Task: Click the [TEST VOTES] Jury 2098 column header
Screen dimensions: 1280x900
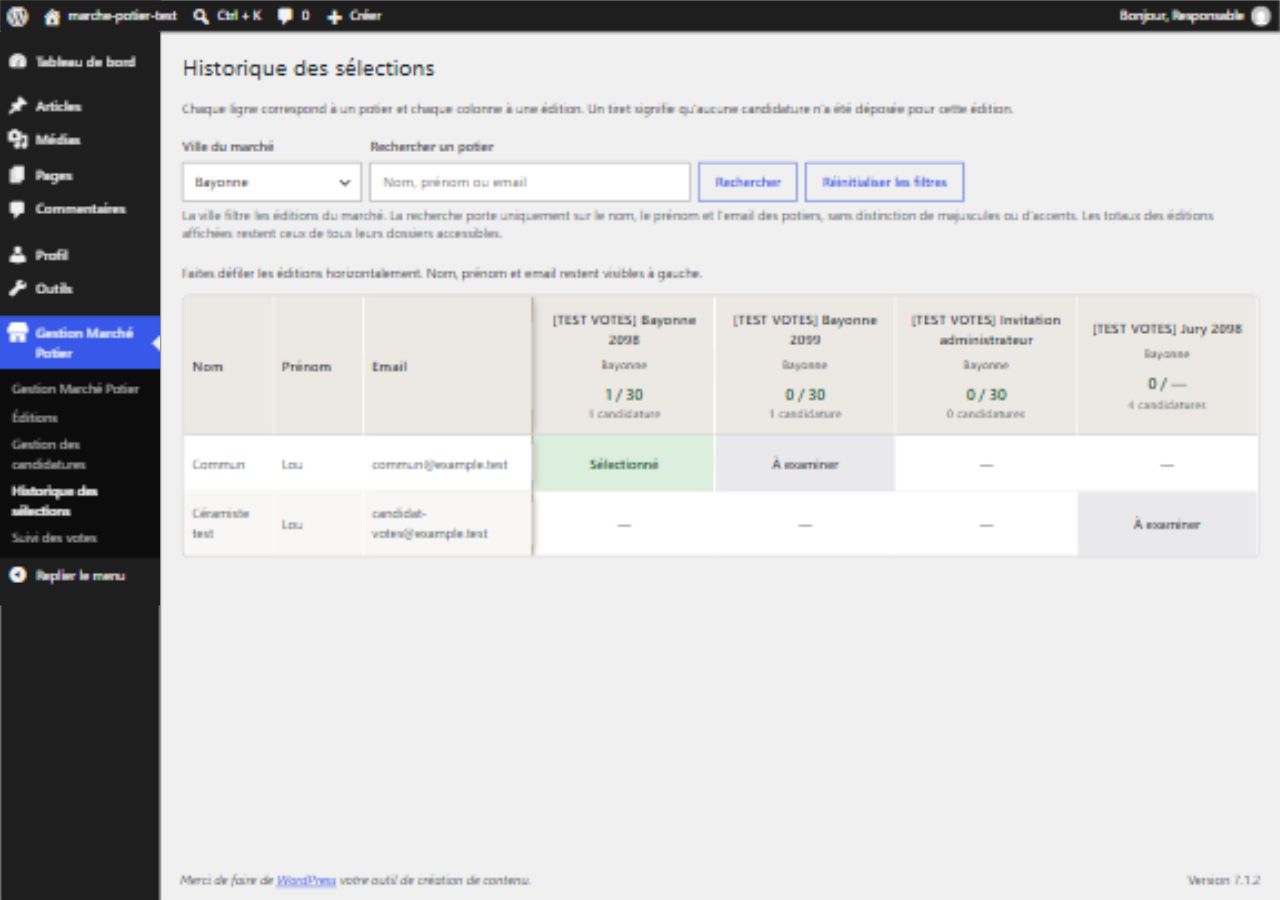Action: [1167, 366]
